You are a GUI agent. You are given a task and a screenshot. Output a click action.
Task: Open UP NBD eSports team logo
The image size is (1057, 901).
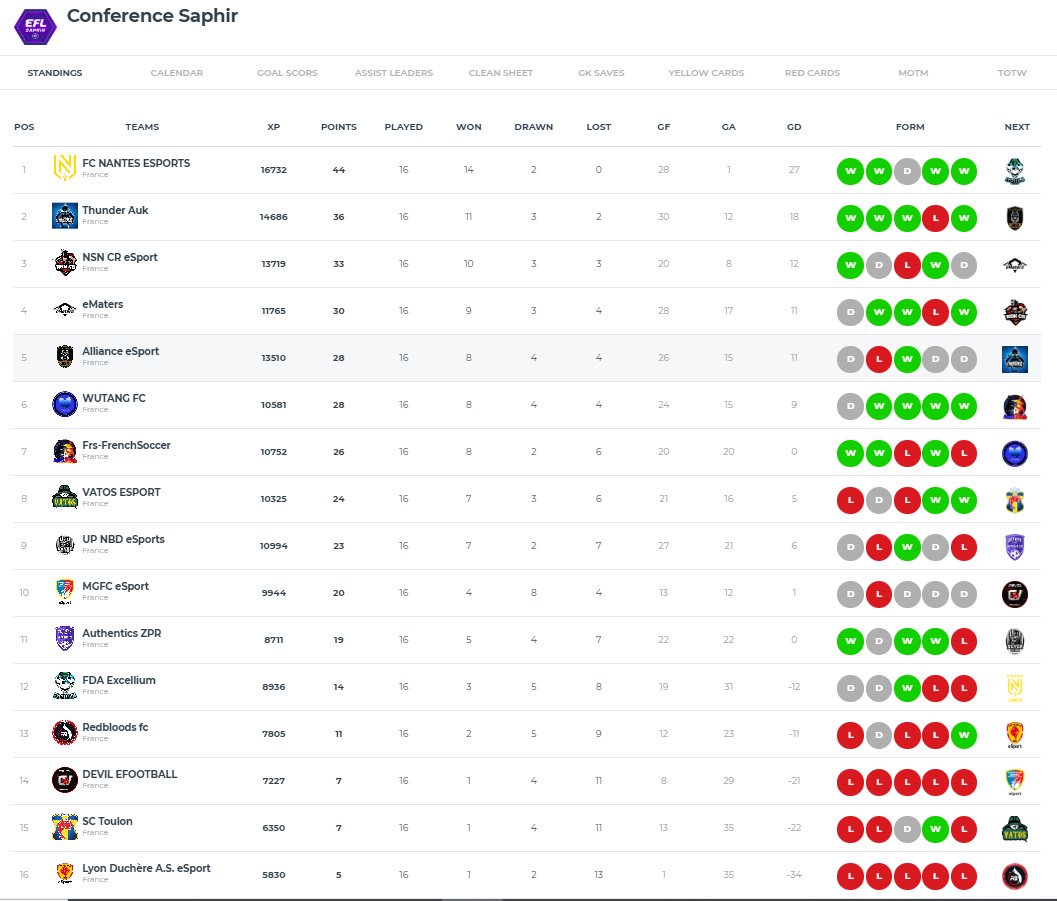(x=65, y=545)
